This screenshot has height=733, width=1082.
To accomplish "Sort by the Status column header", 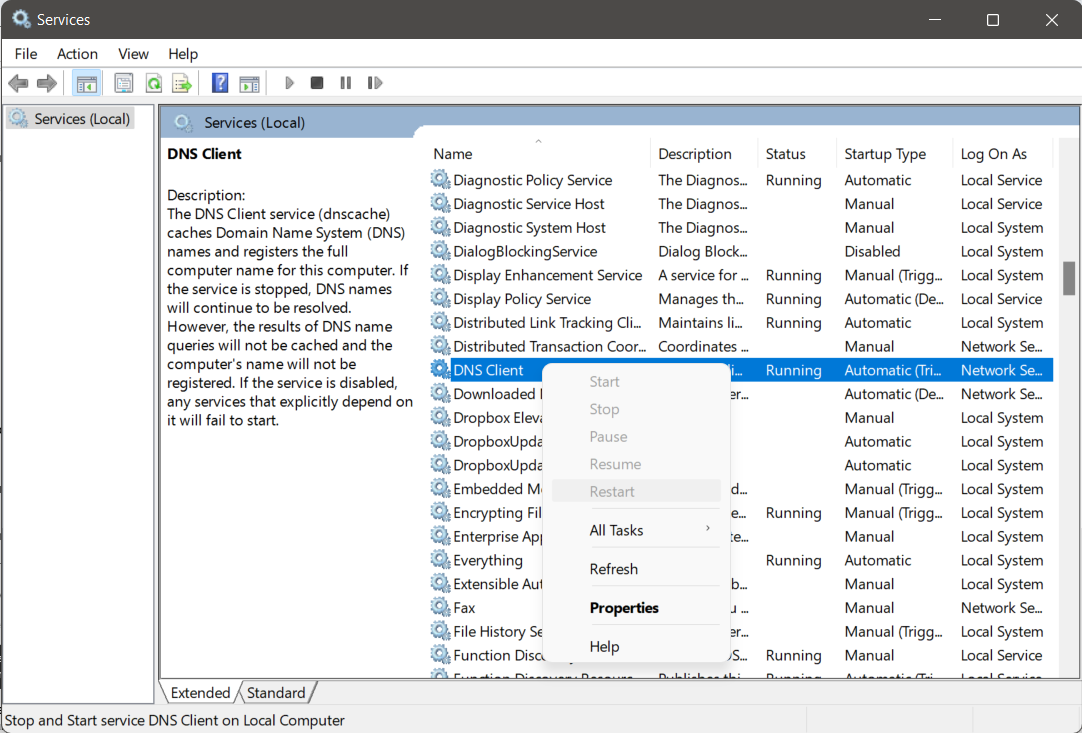I will (x=797, y=154).
